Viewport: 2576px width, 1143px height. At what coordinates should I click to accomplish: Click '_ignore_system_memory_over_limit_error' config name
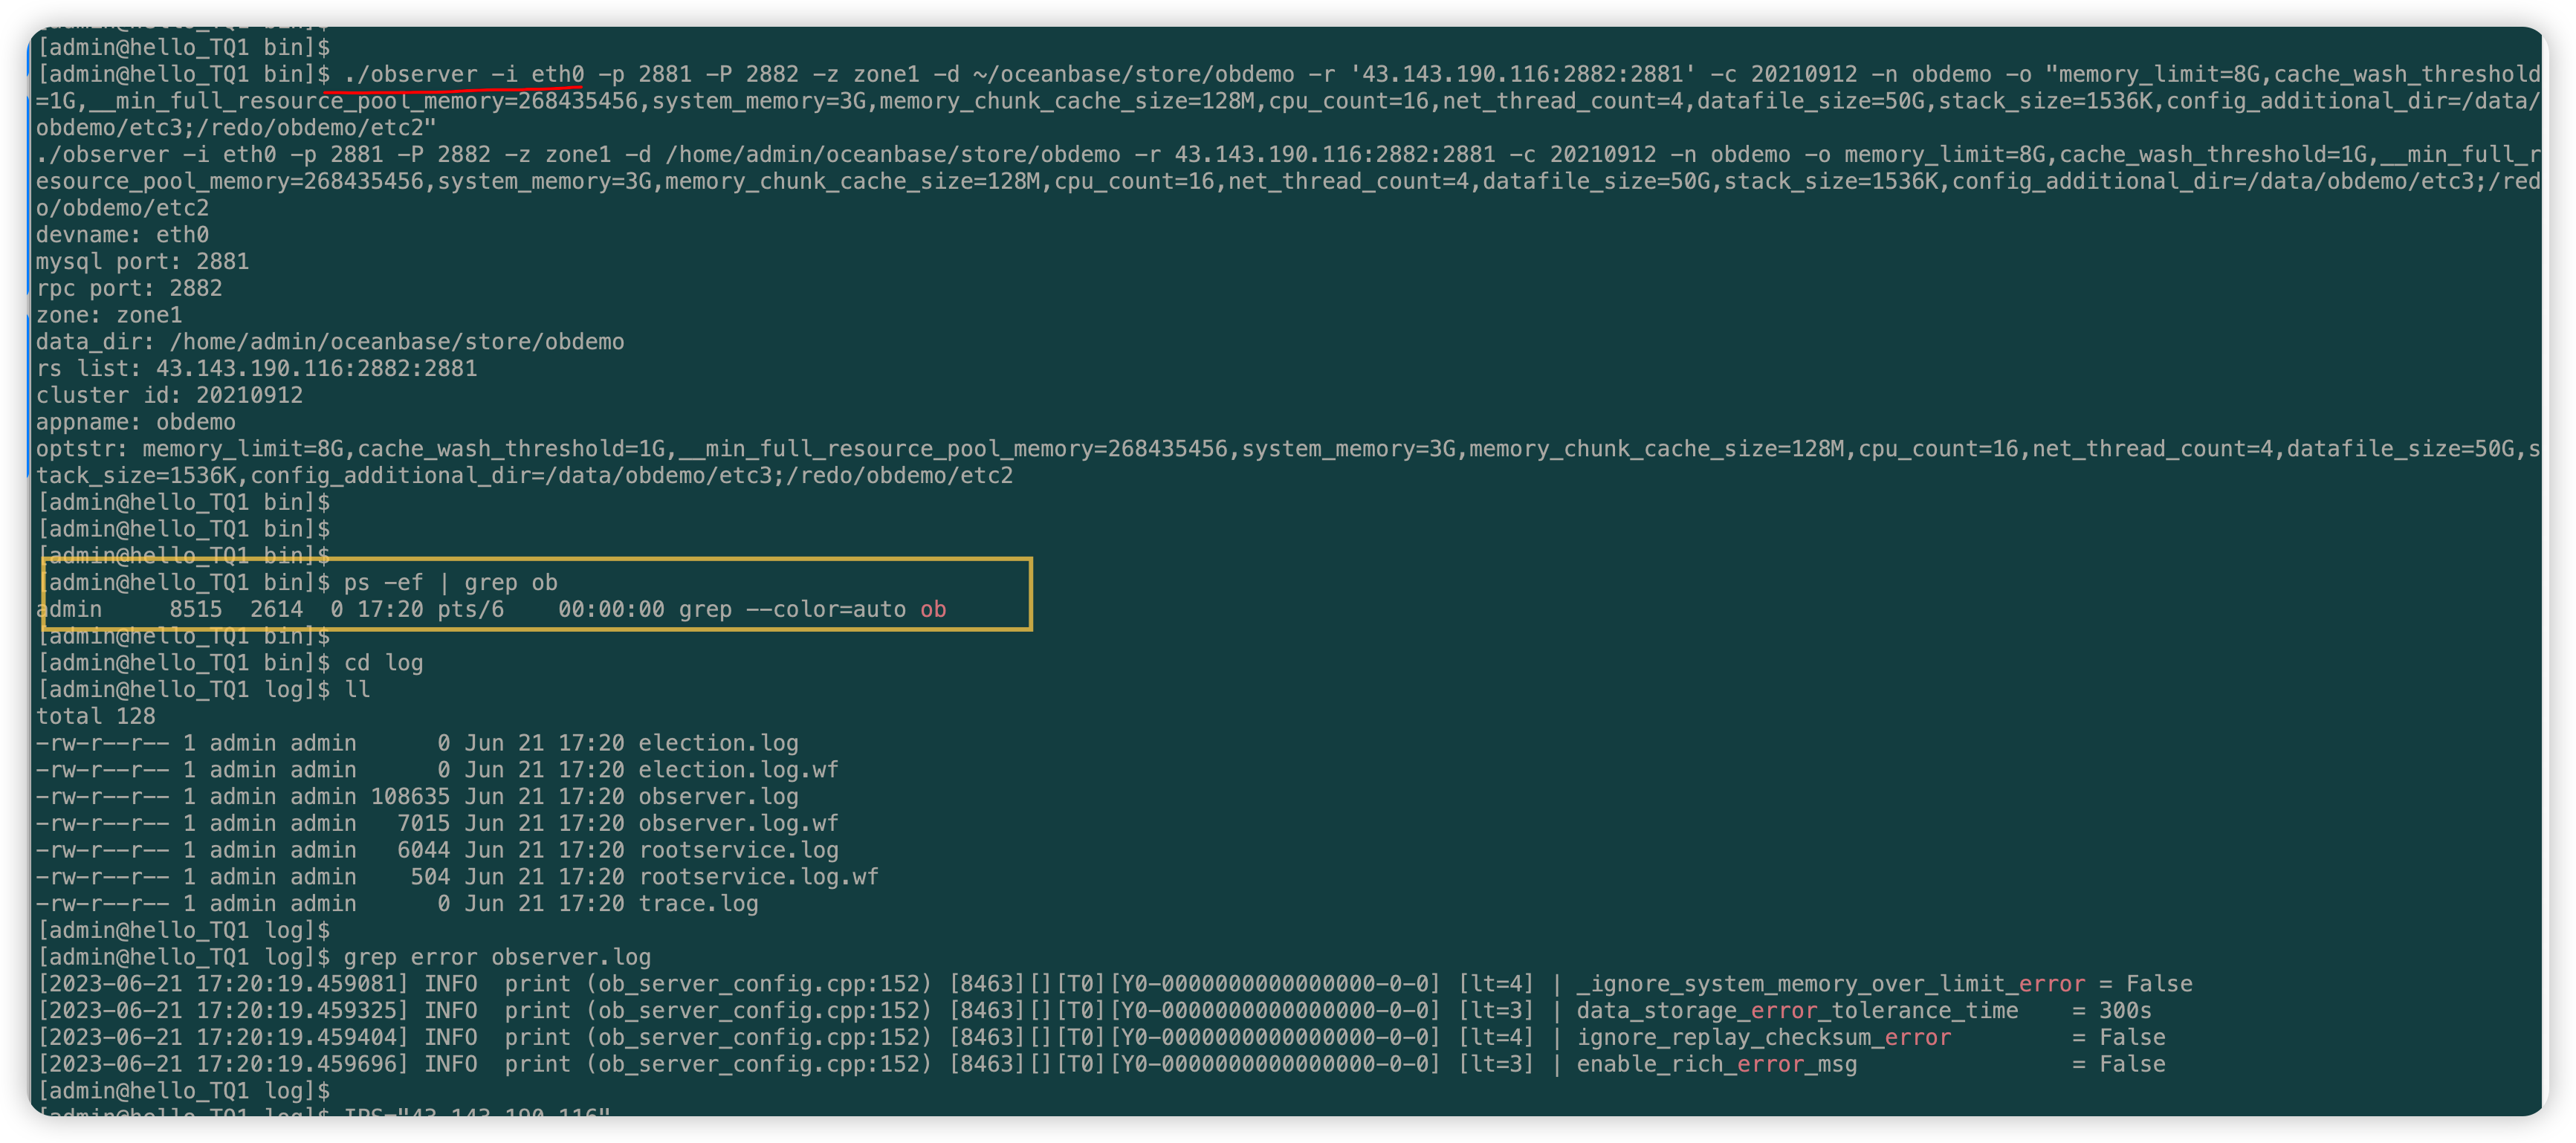[x=1831, y=984]
